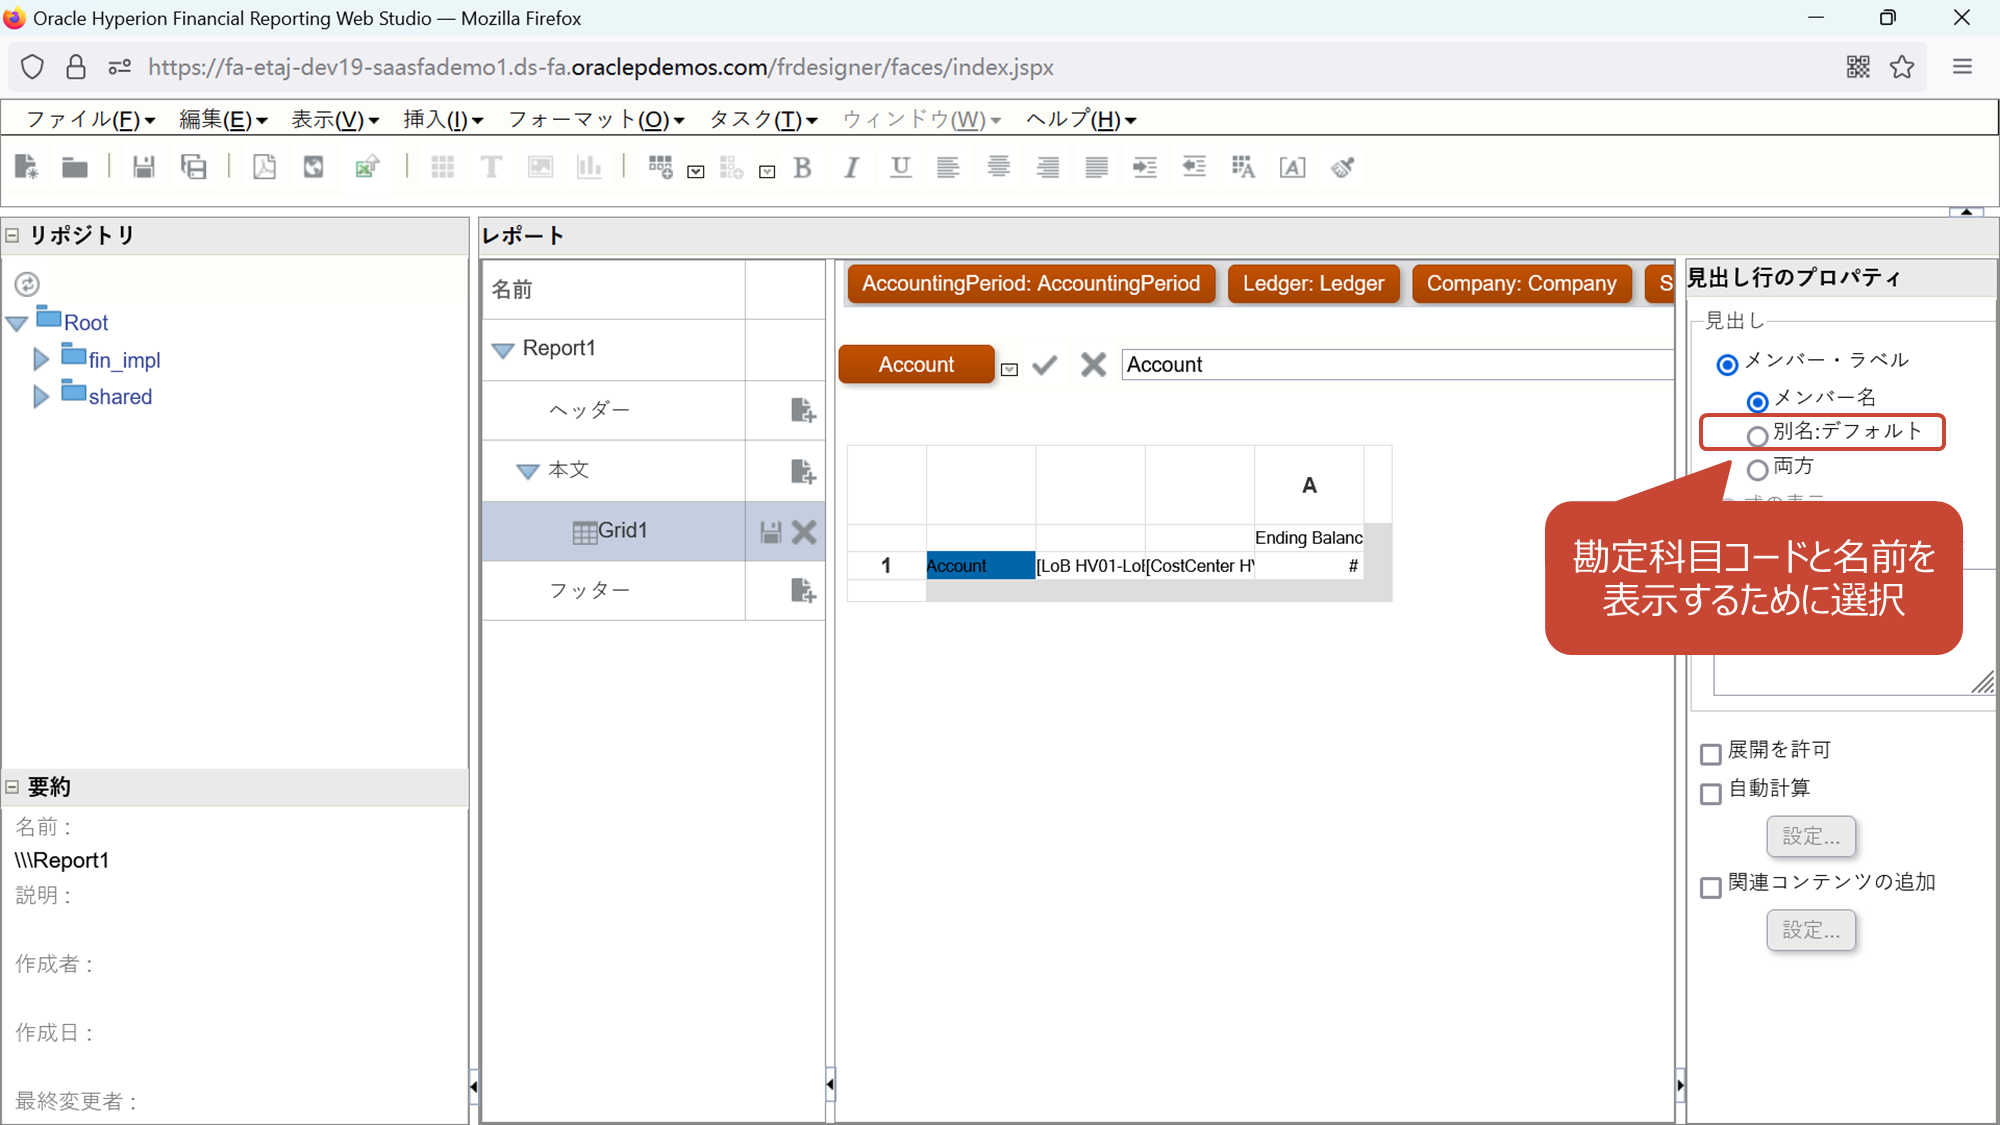The height and width of the screenshot is (1125, 2000).
Task: Click the open folder toolbar icon
Action: point(75,167)
